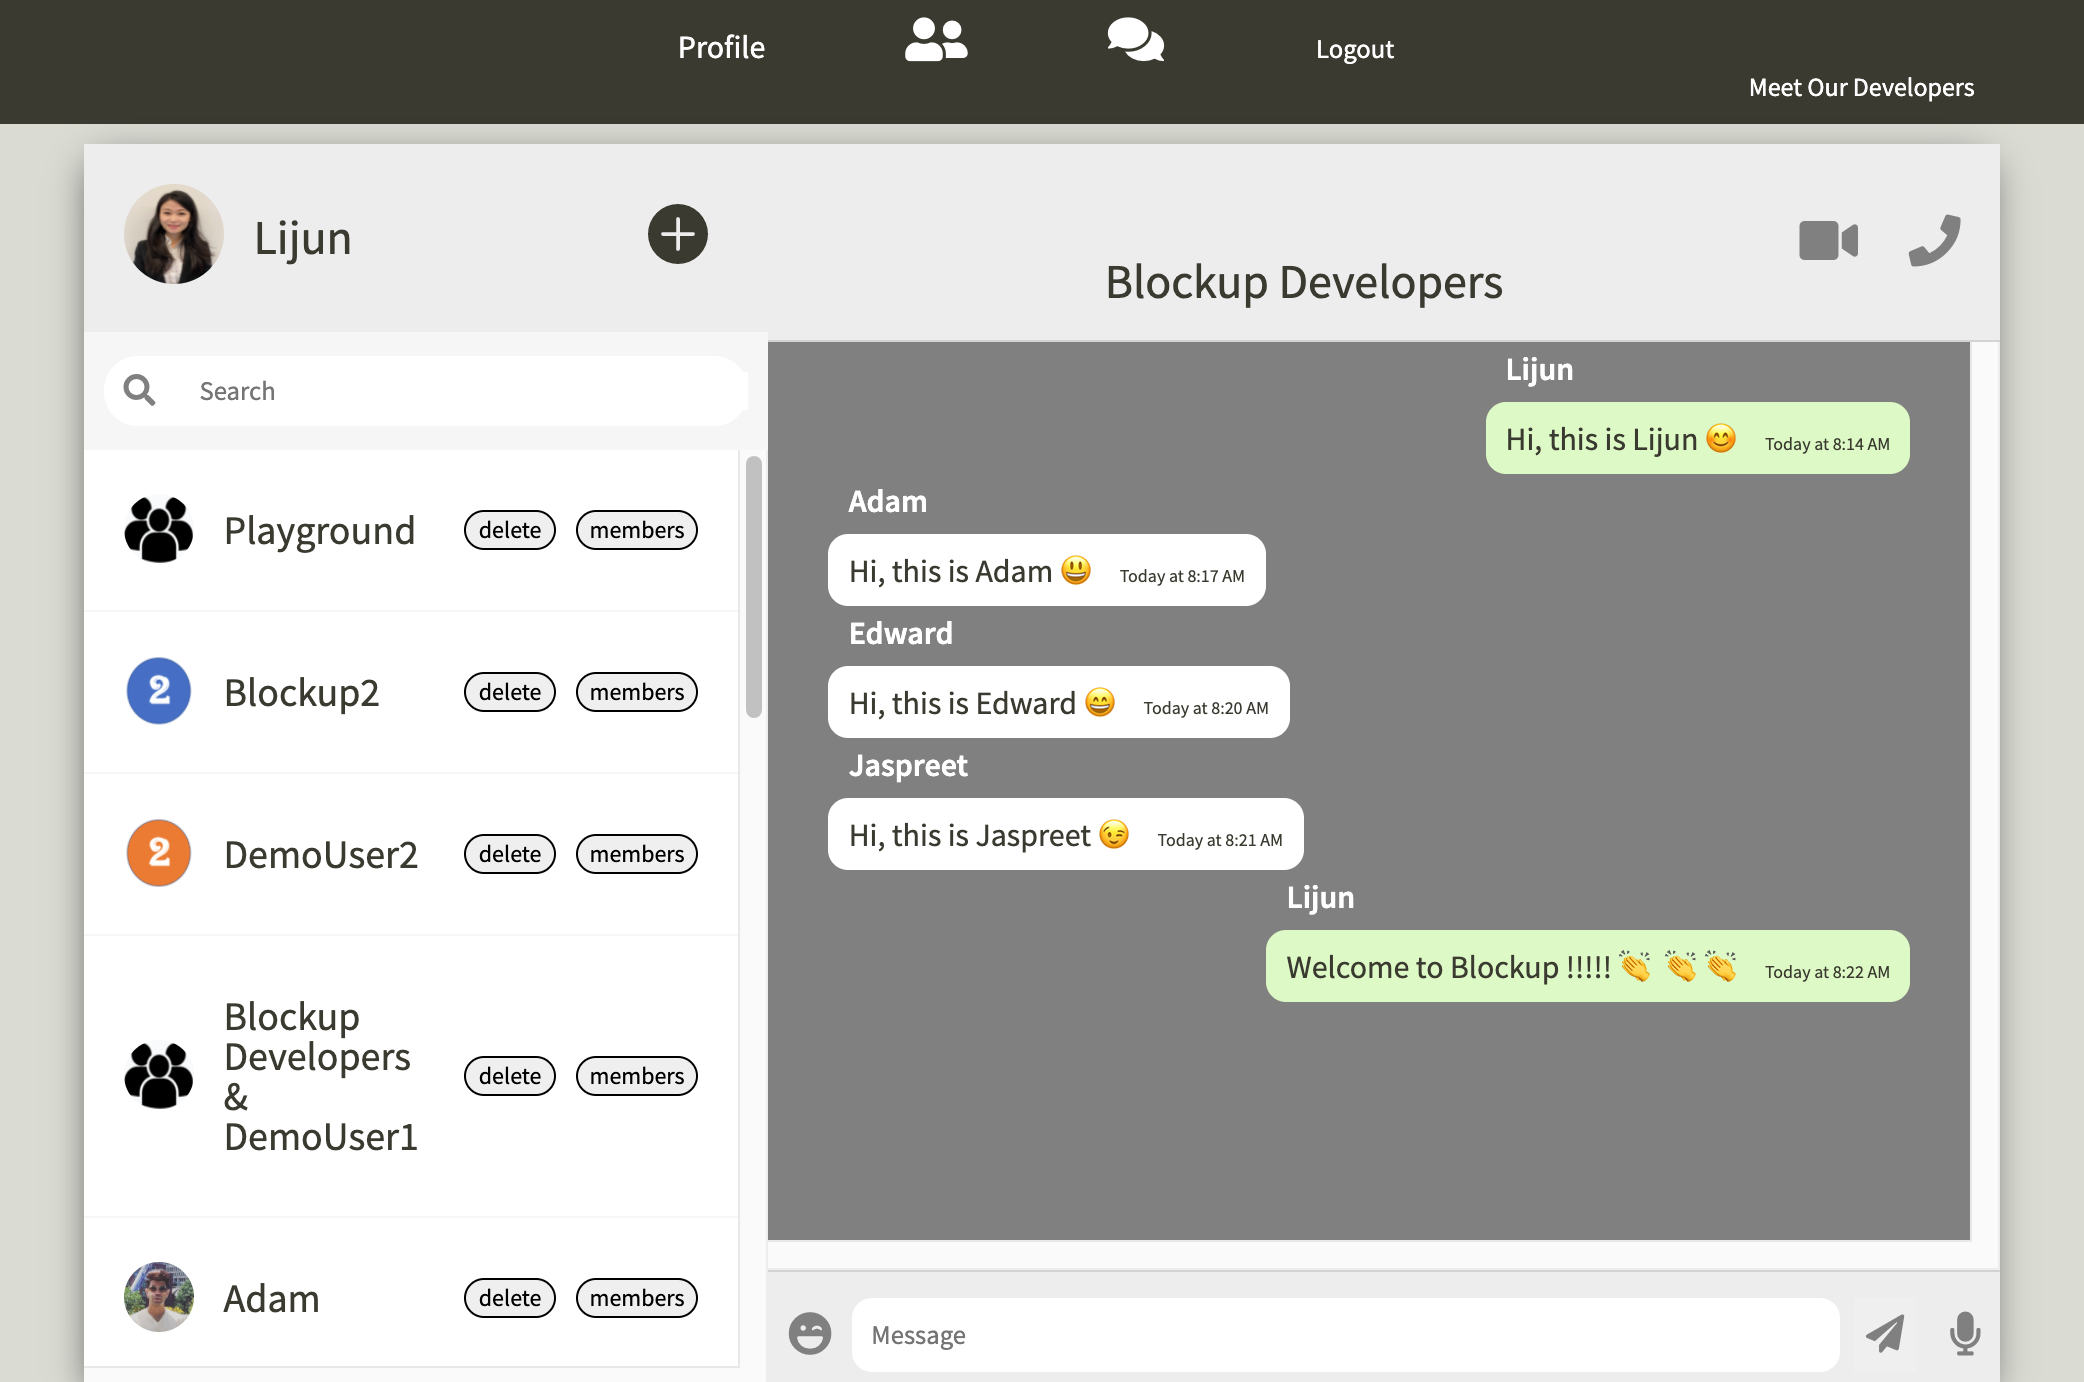Delete the DemoUser2 chat

tap(509, 854)
